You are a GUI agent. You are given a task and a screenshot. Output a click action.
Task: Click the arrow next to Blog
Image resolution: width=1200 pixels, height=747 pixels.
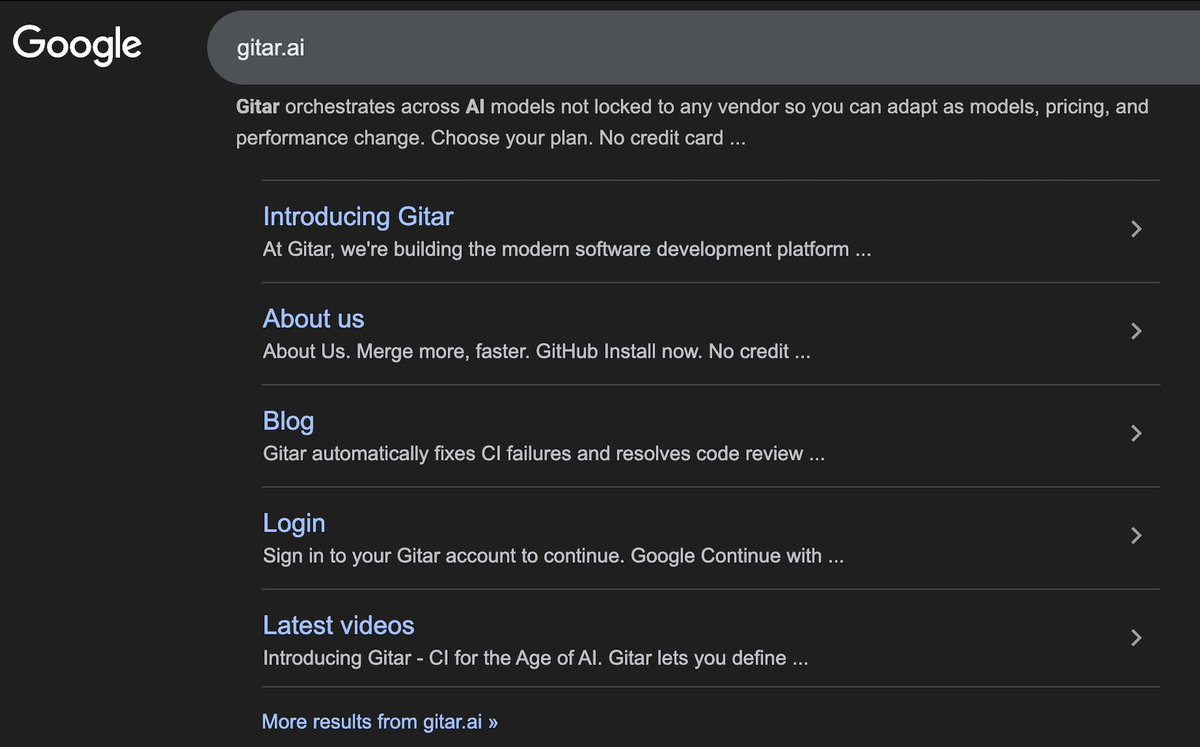(1135, 433)
